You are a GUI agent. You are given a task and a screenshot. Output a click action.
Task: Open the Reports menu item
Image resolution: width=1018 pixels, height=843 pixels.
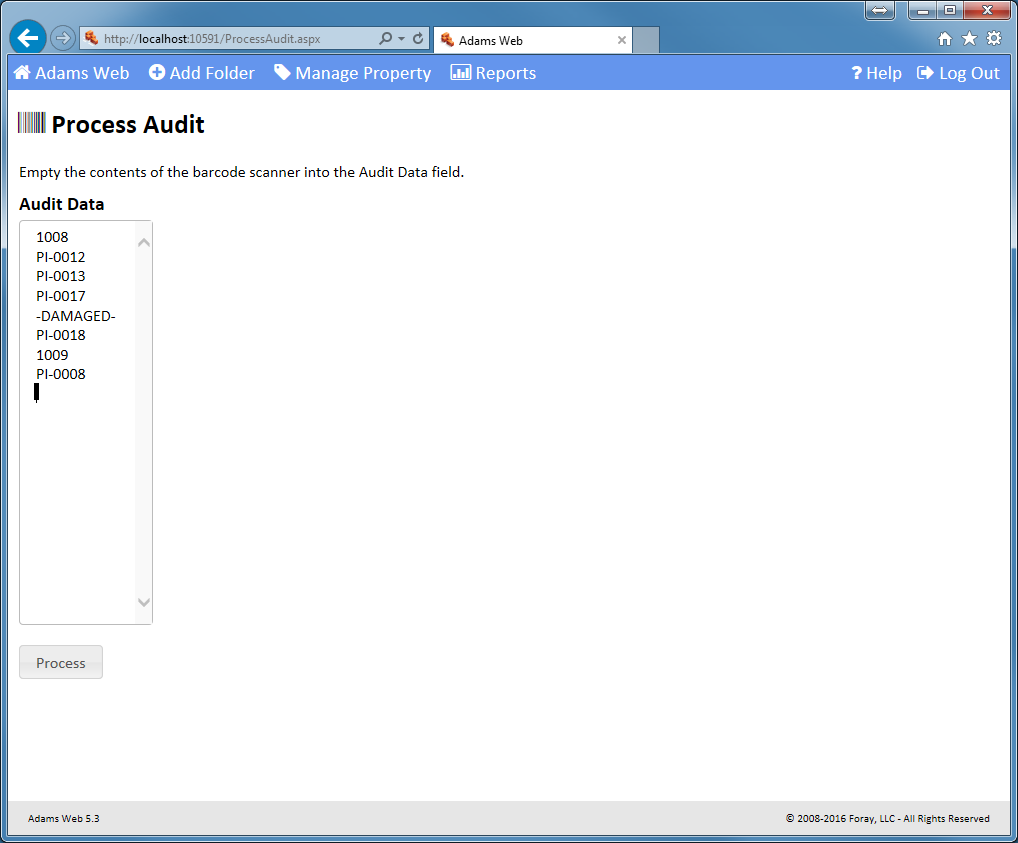(x=505, y=73)
